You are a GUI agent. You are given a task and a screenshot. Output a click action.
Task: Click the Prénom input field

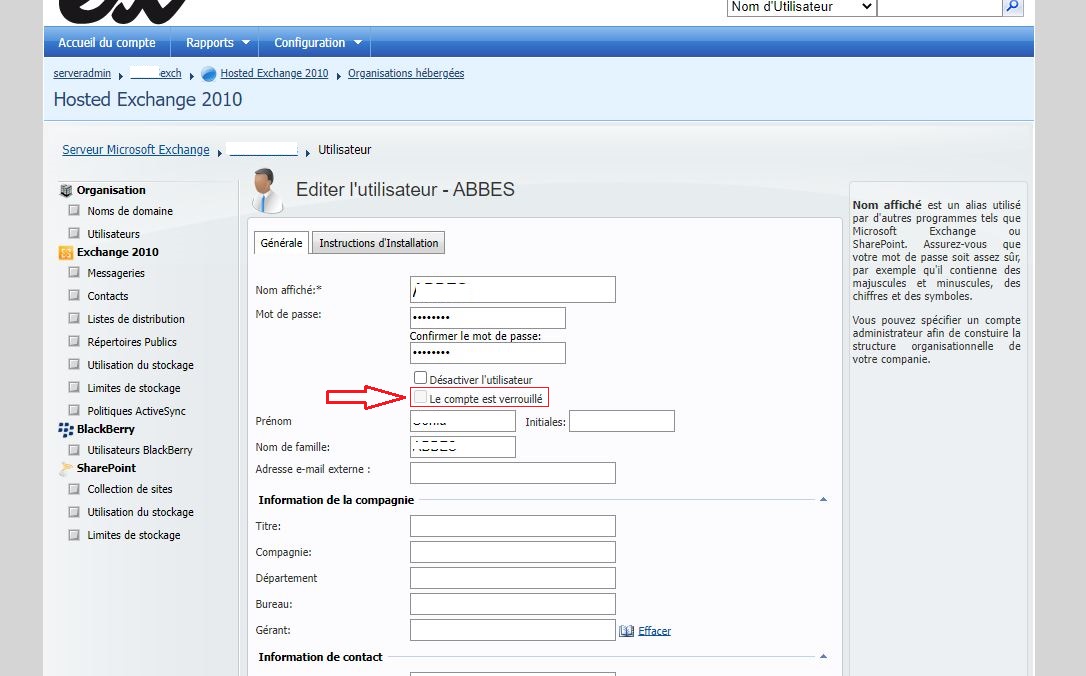coord(463,421)
